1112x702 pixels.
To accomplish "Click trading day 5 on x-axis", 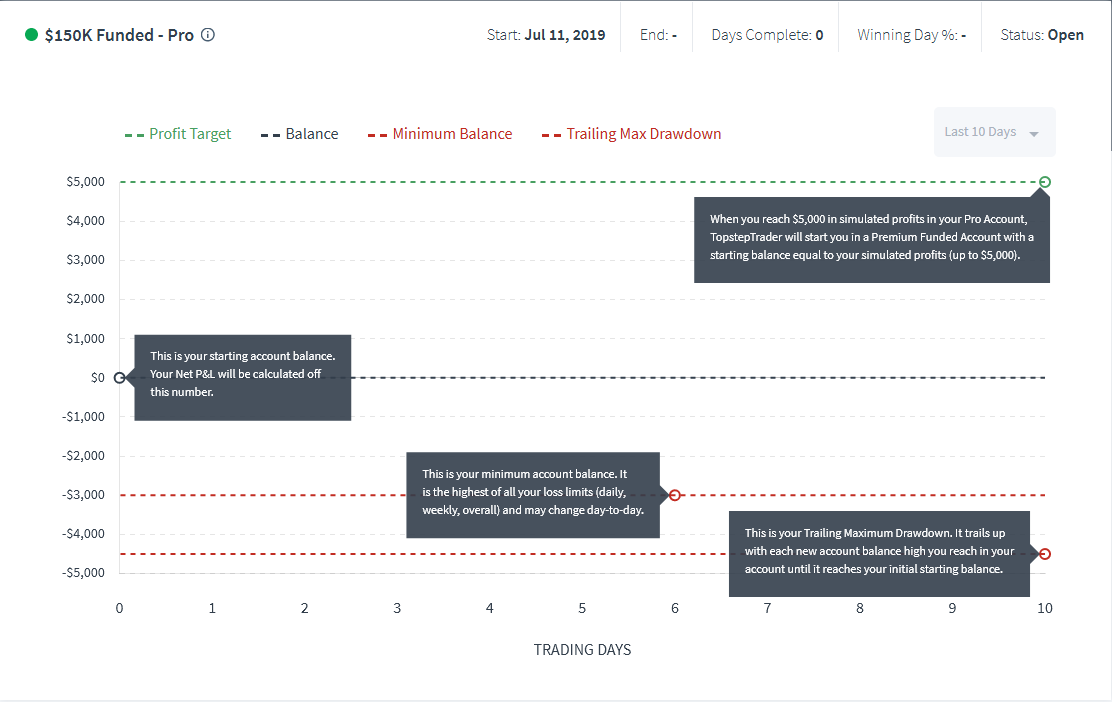I will (582, 608).
